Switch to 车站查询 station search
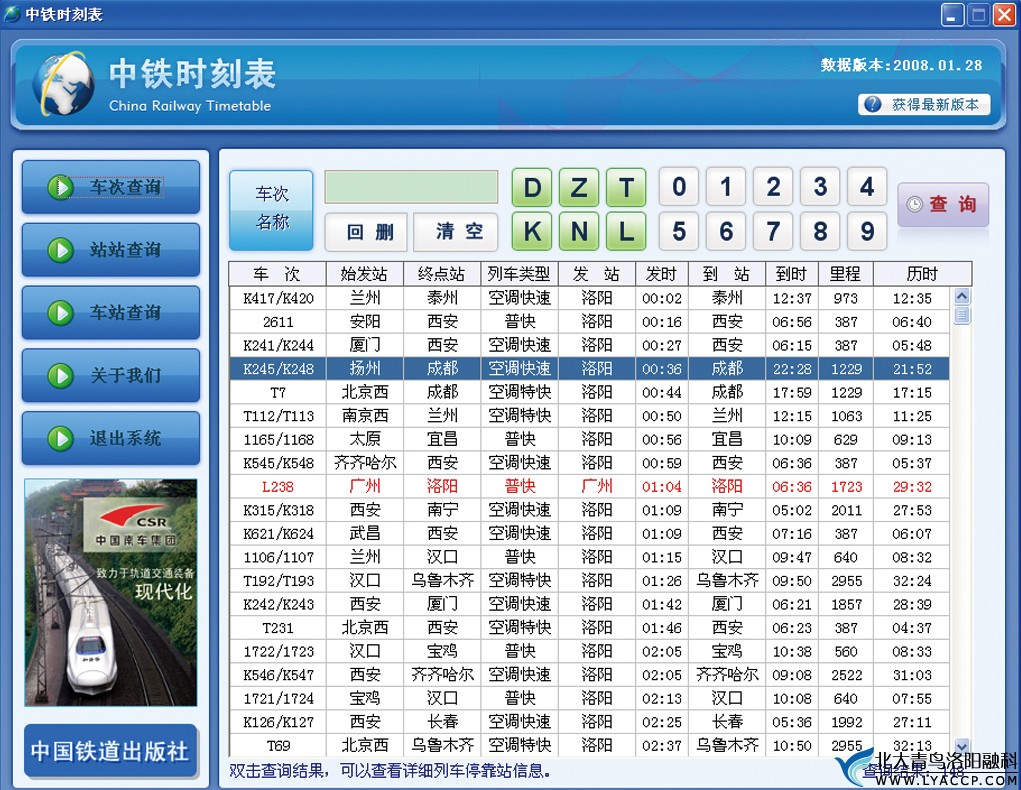This screenshot has width=1021, height=790. coord(111,313)
